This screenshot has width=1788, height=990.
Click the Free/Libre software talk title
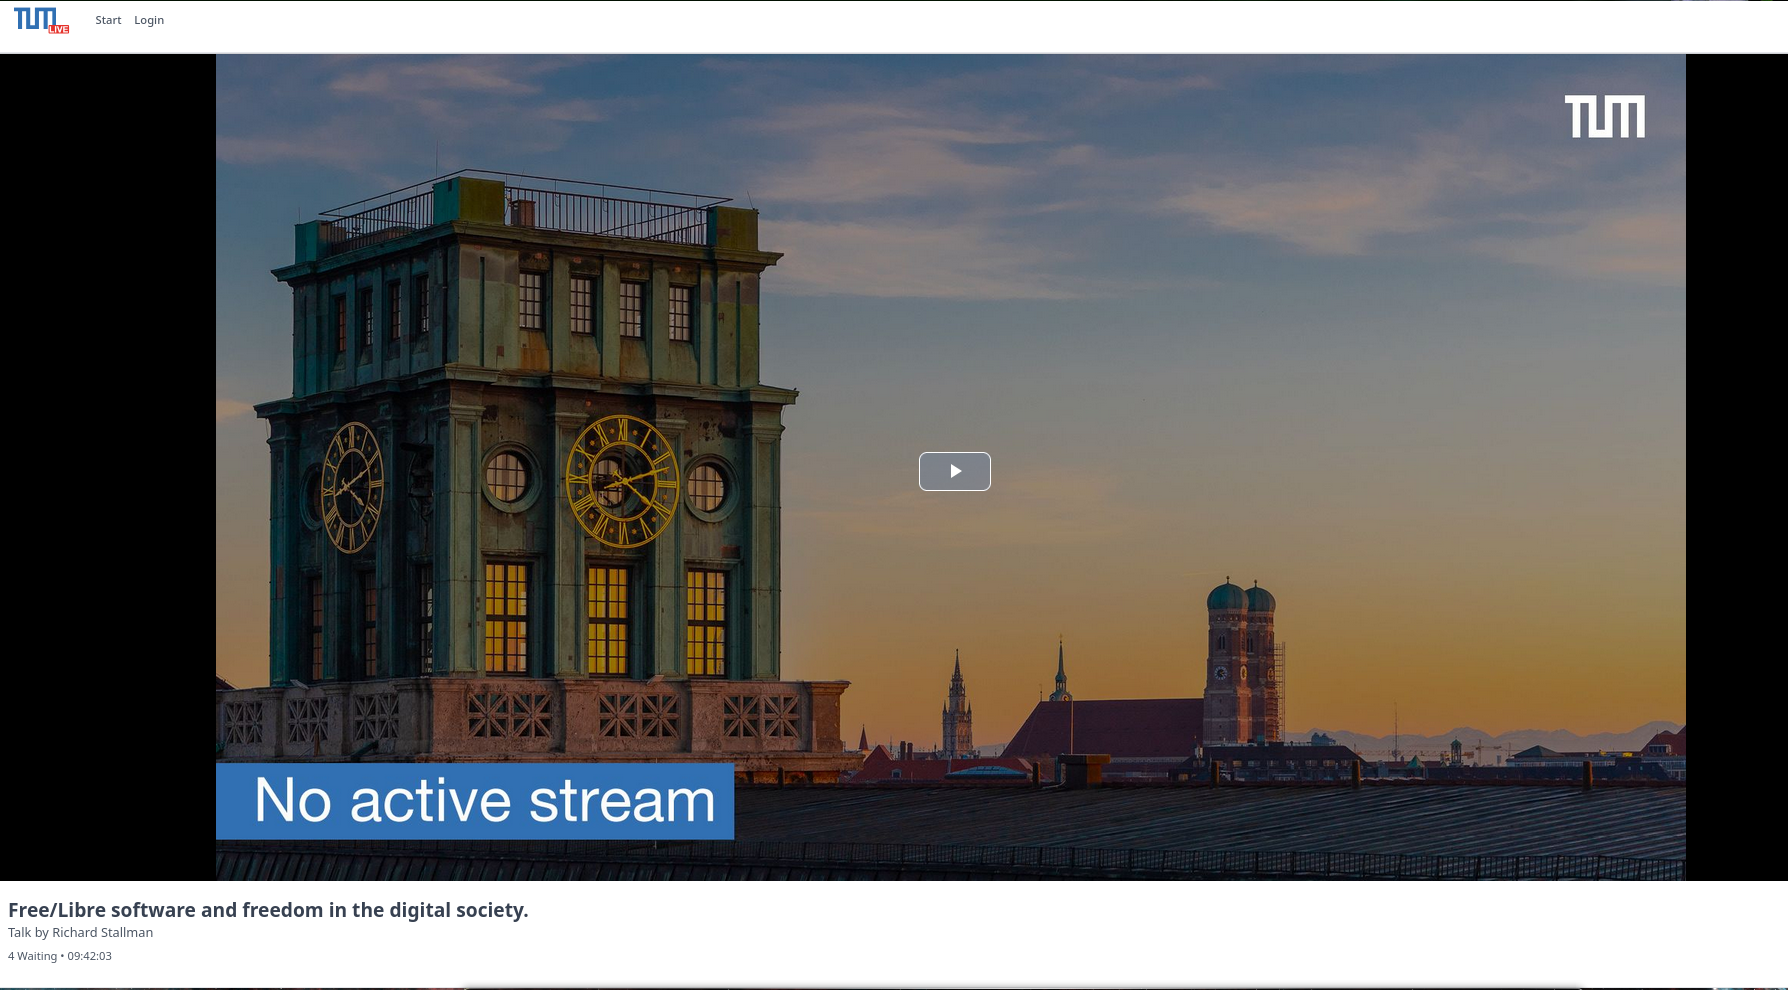pos(268,910)
